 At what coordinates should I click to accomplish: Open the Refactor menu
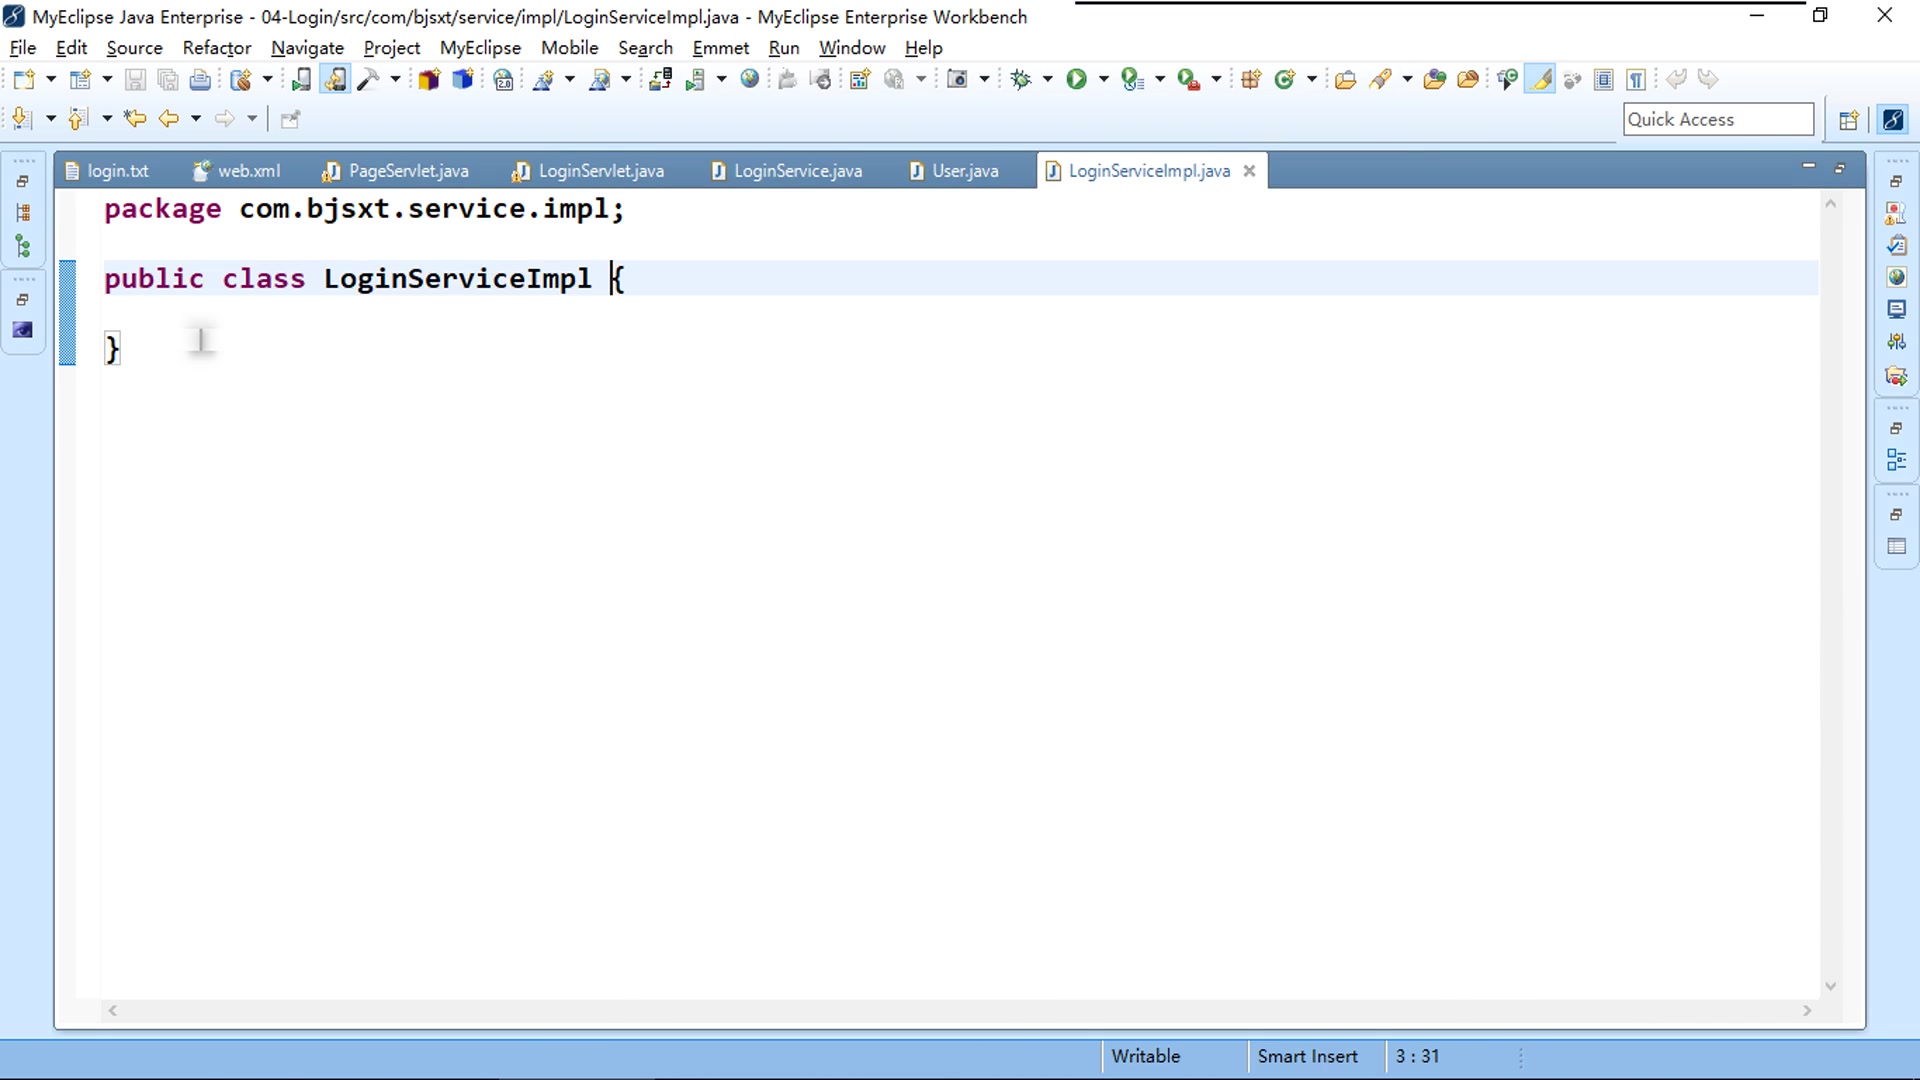tap(216, 48)
